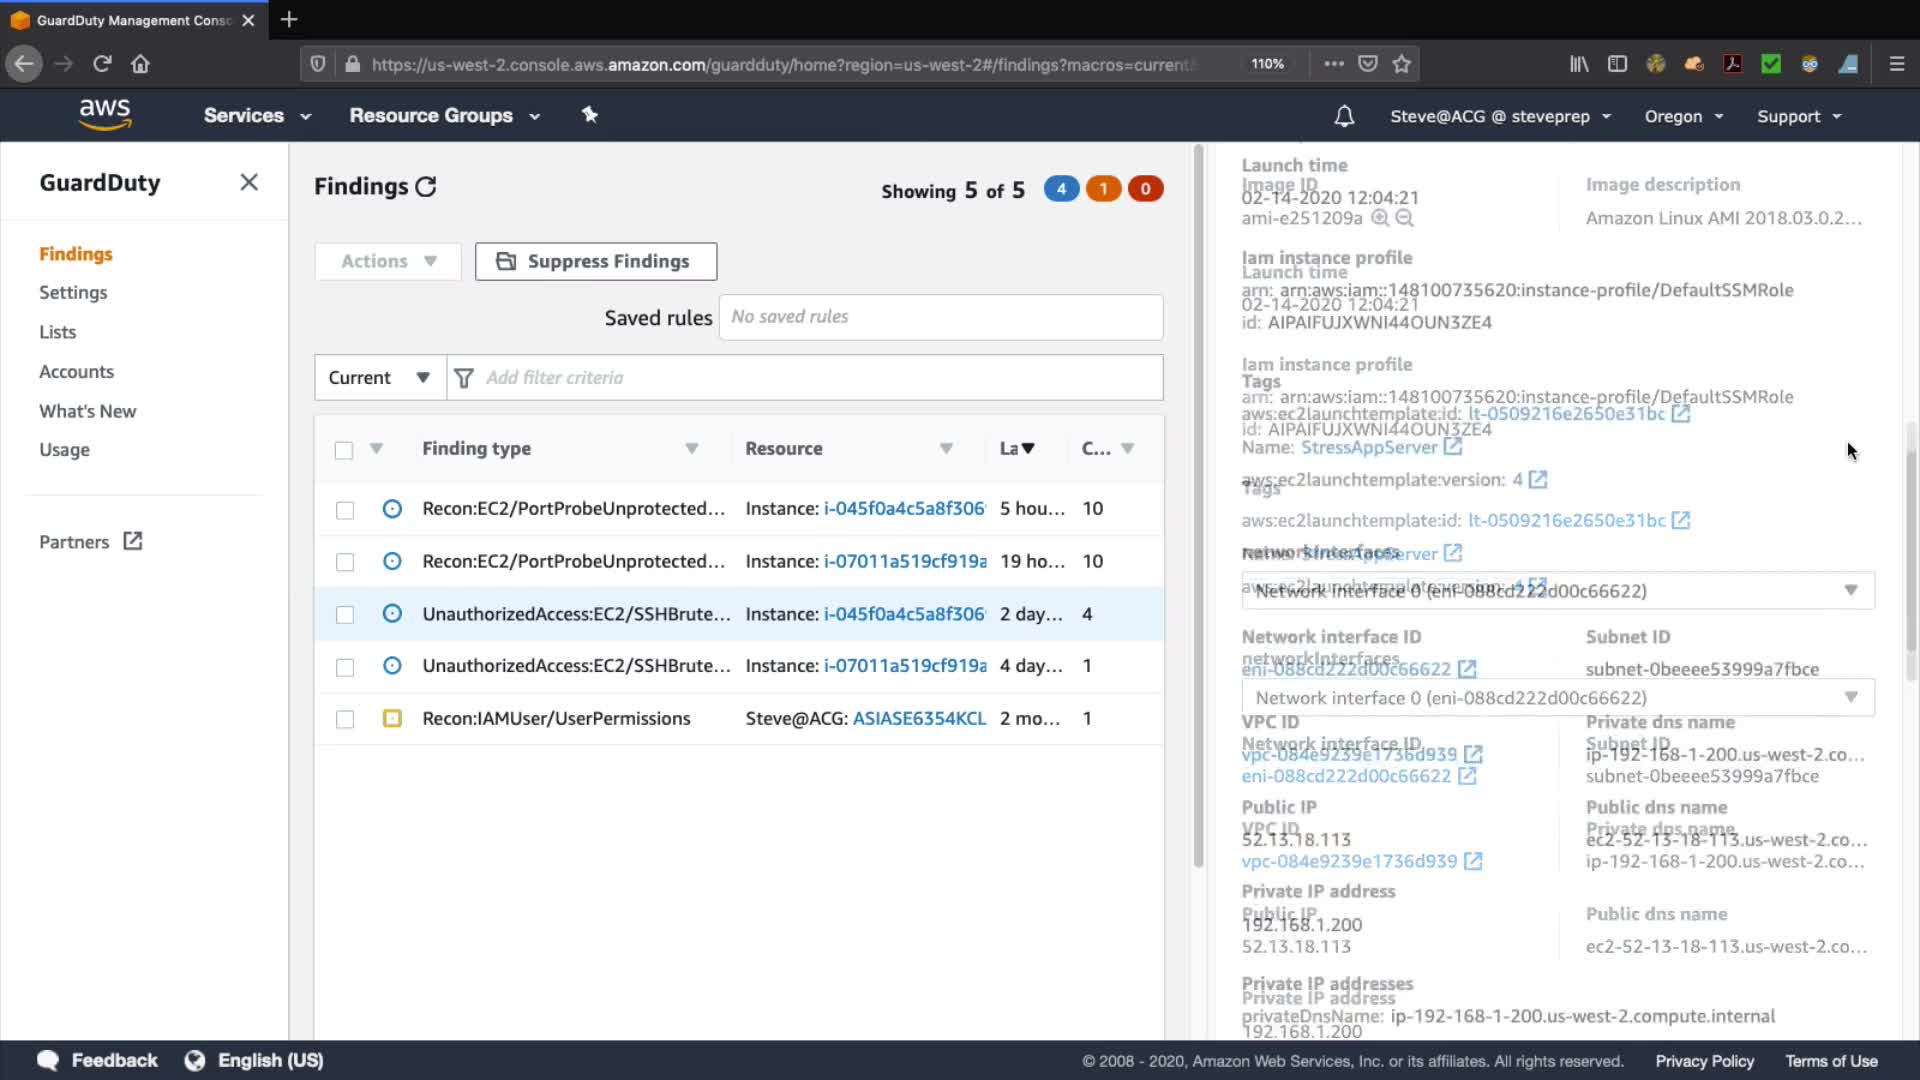Select the Recon:IAMUser/UserPermissions row checkbox
Screen dimensions: 1920x1080
coord(345,719)
